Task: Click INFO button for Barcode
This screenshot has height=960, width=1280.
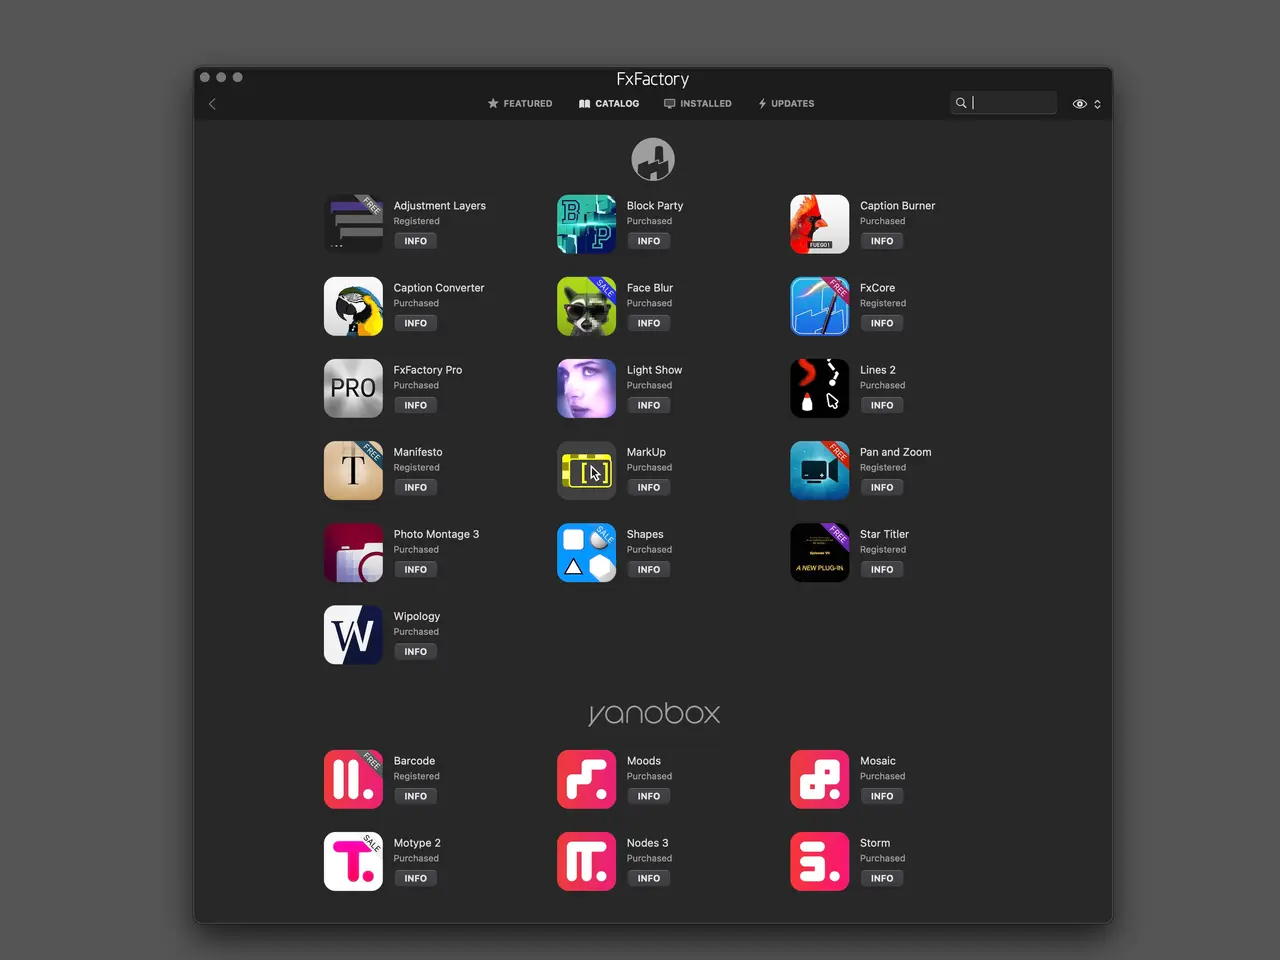Action: [416, 796]
